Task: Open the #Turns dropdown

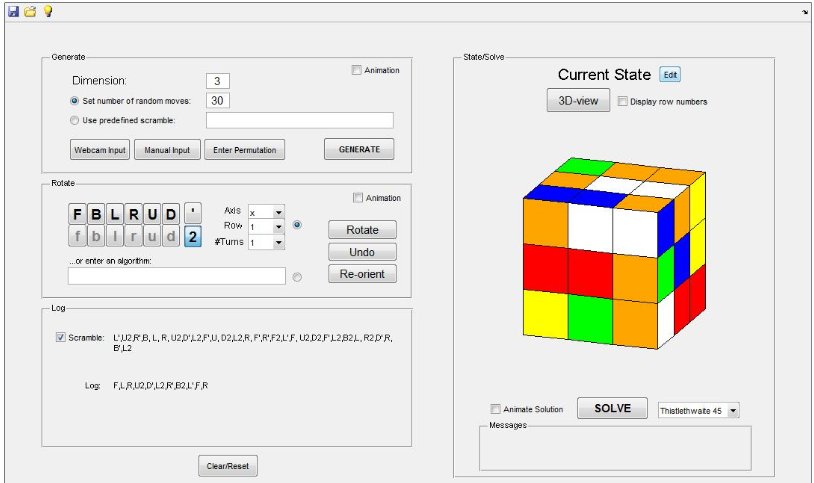Action: [x=278, y=243]
